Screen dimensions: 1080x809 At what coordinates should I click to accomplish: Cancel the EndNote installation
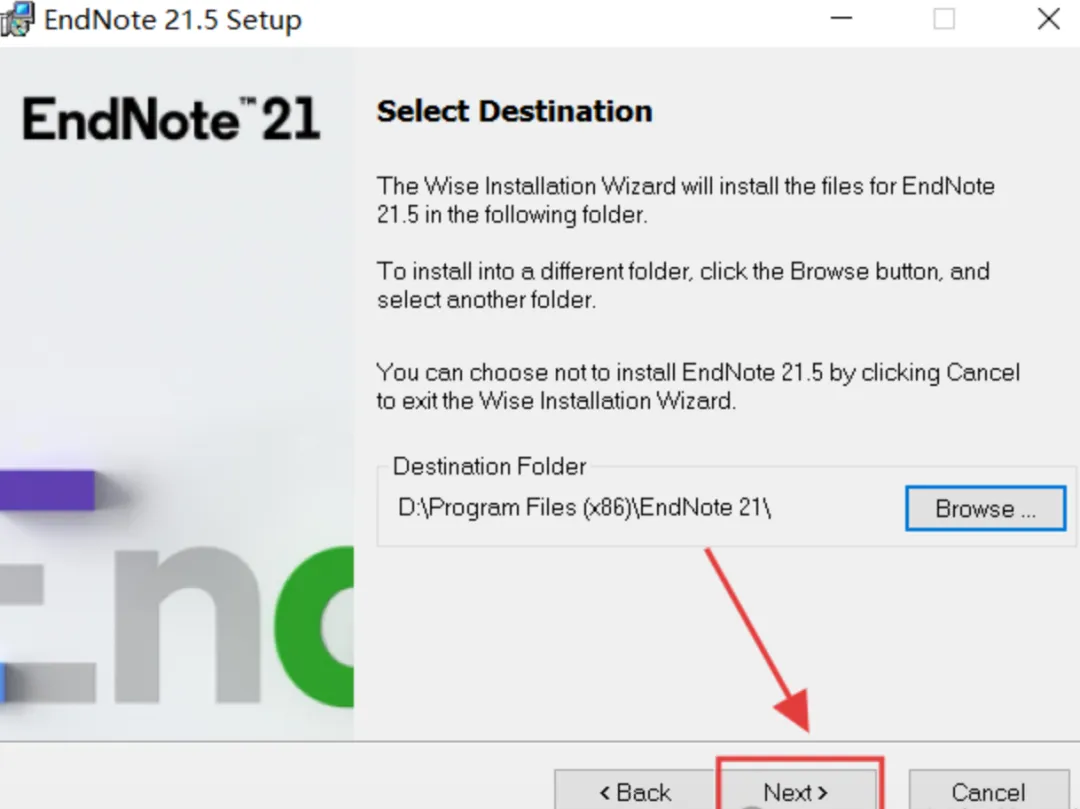point(988,790)
